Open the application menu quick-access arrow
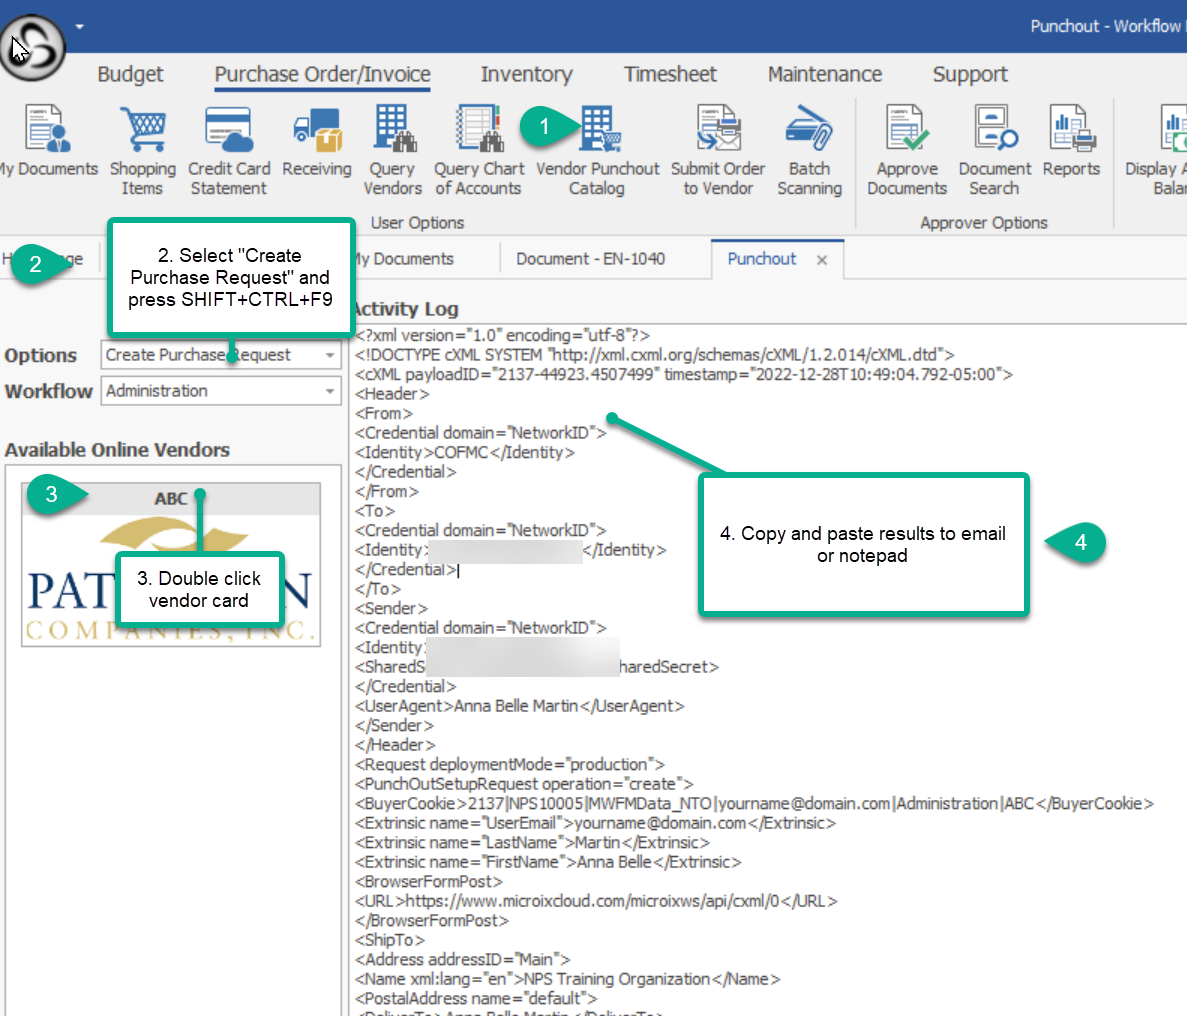Image resolution: width=1187 pixels, height=1016 pixels. 79,27
